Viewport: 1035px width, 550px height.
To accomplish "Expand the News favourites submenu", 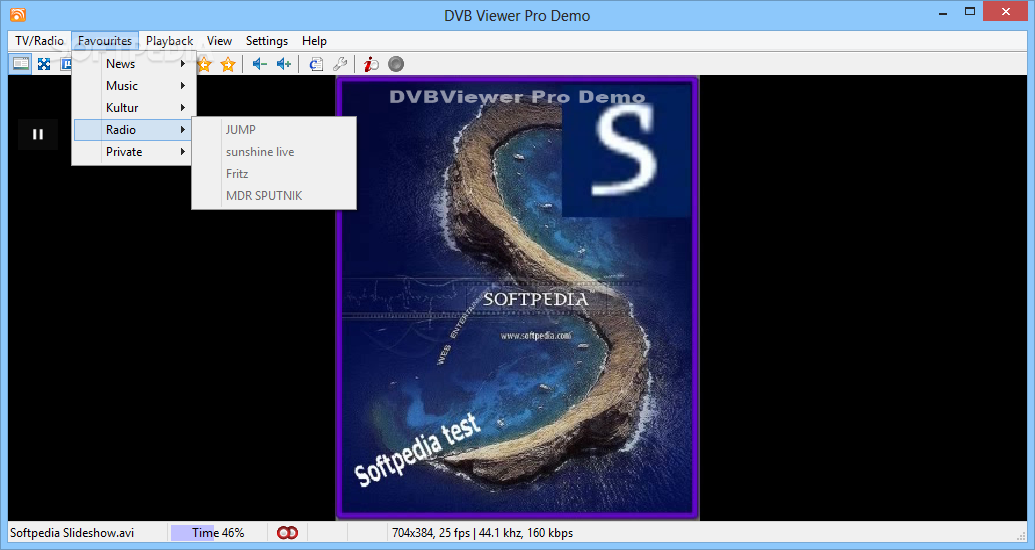I will (x=133, y=64).
